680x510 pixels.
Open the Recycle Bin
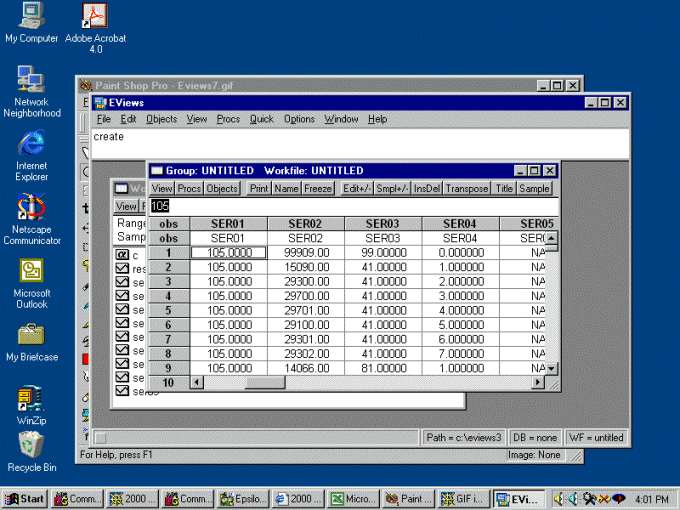tap(31, 444)
